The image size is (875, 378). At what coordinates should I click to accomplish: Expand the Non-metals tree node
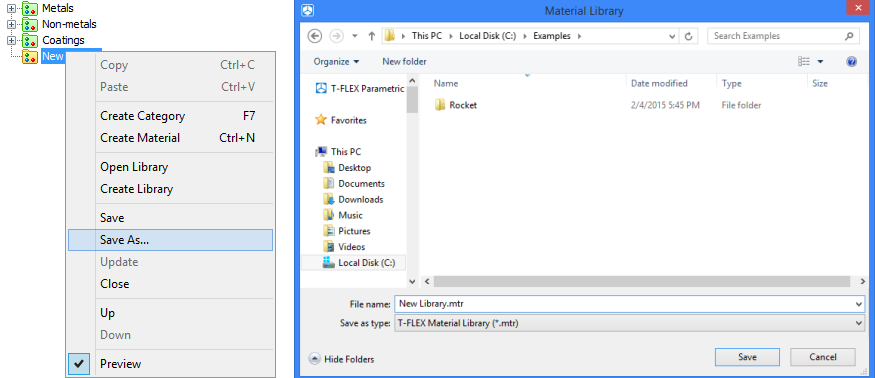[11, 25]
